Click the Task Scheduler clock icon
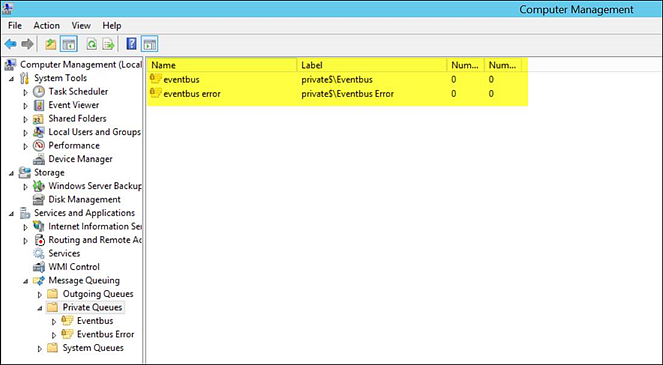The image size is (663, 365). point(39,92)
